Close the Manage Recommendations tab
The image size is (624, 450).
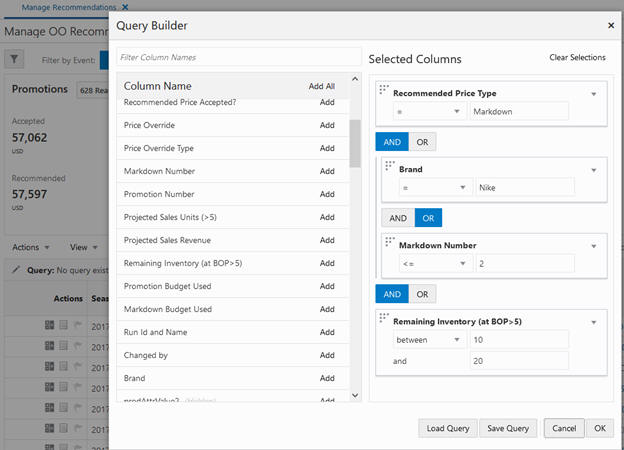pos(125,7)
